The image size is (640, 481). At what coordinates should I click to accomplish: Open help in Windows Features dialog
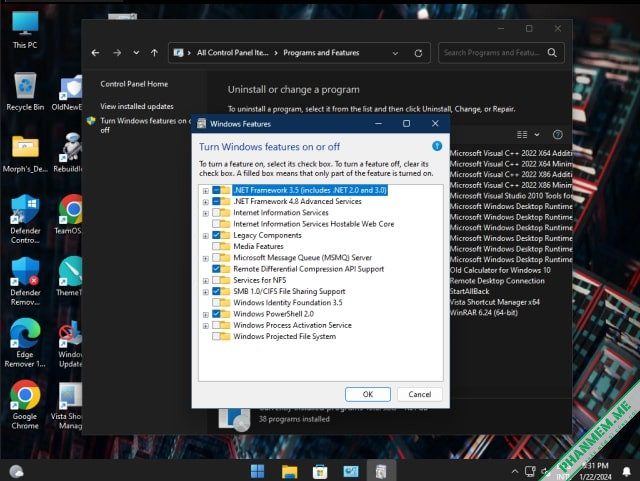click(x=437, y=146)
